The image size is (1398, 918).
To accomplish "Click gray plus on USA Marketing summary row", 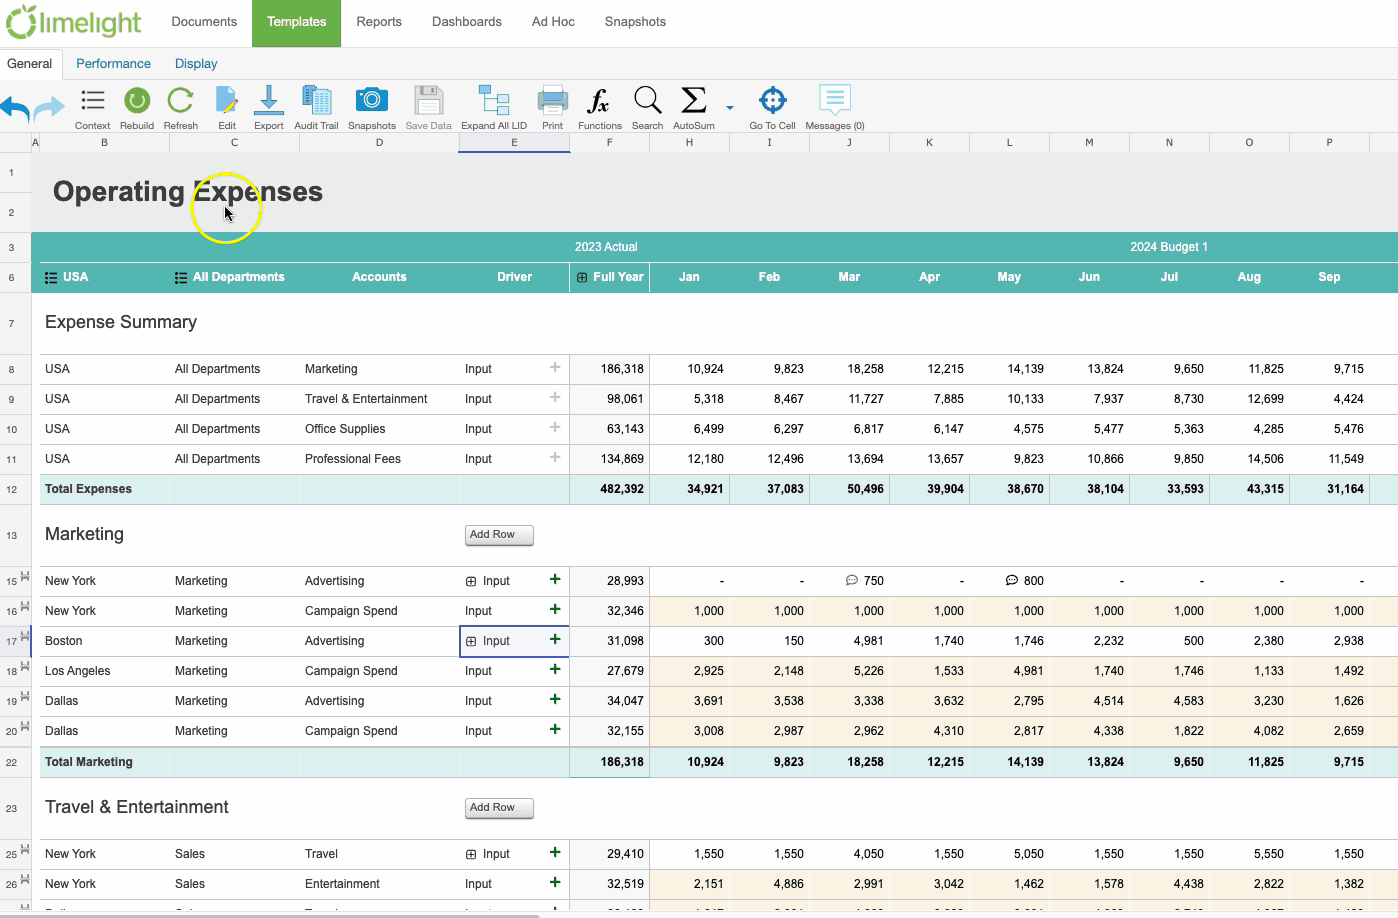I will point(555,367).
